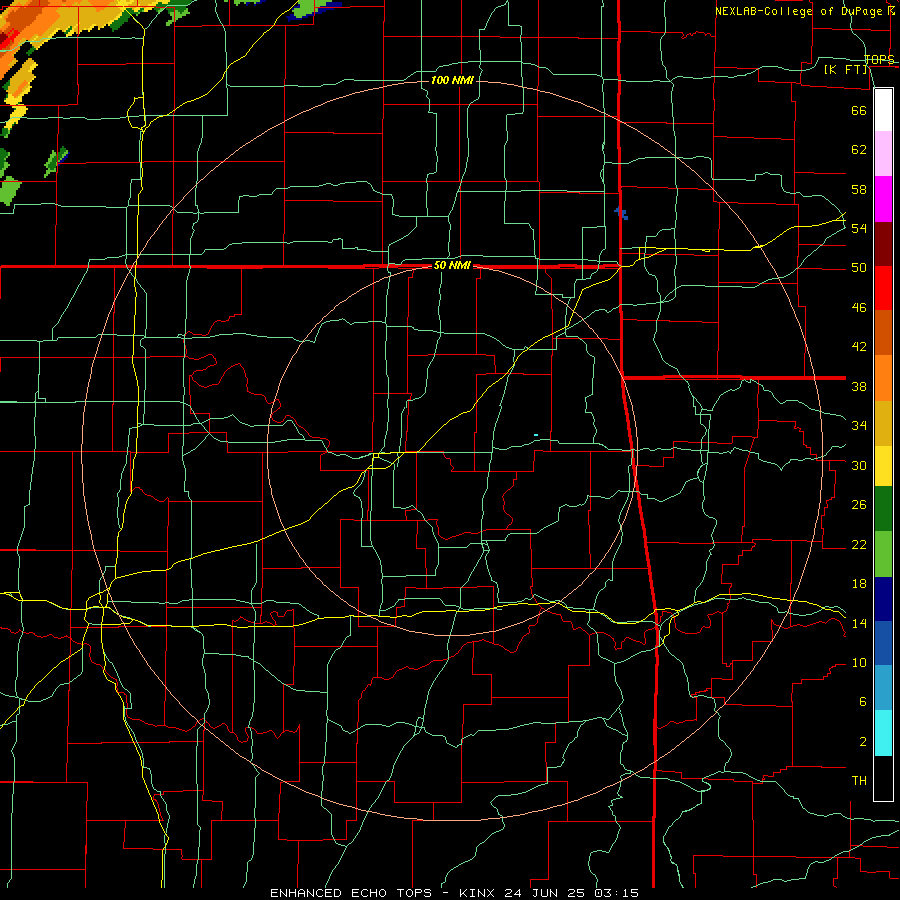Click legend value 26

(859, 505)
